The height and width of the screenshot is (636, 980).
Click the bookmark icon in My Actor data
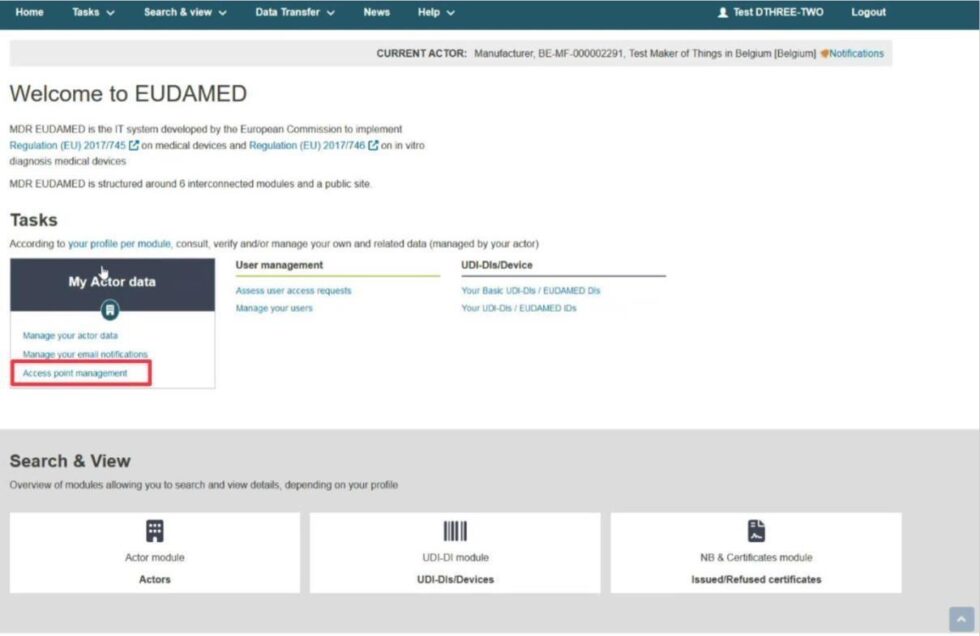(x=110, y=310)
